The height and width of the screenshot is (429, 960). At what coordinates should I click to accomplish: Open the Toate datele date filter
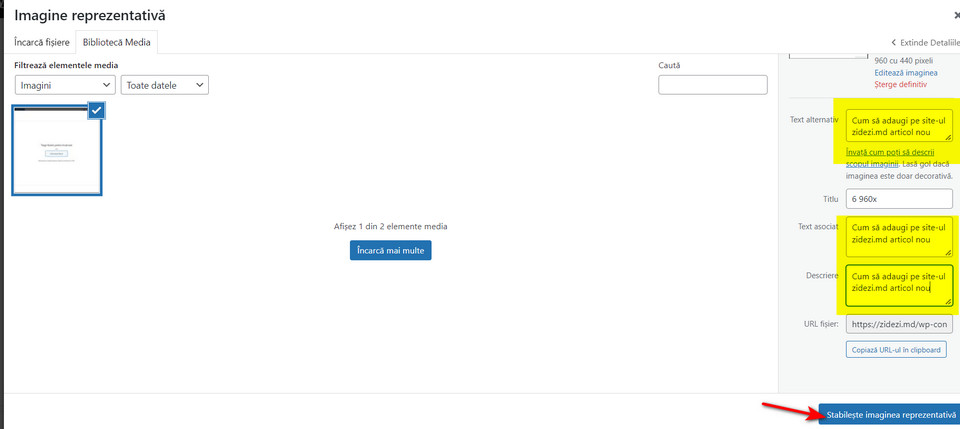point(164,86)
